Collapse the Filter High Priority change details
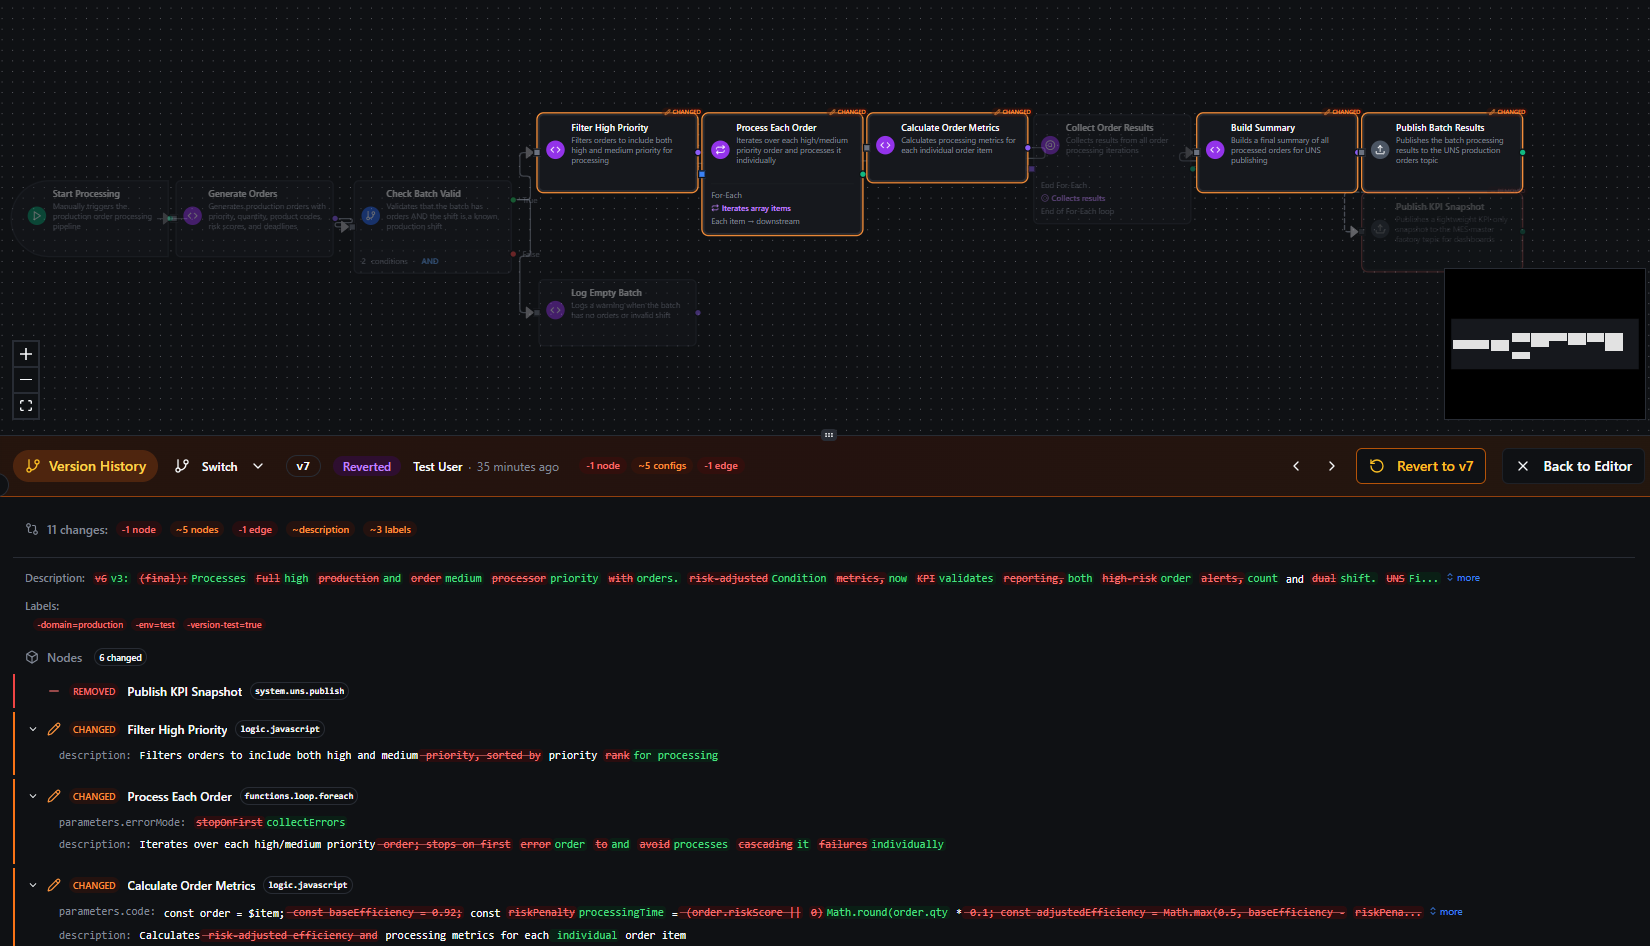 (32, 729)
